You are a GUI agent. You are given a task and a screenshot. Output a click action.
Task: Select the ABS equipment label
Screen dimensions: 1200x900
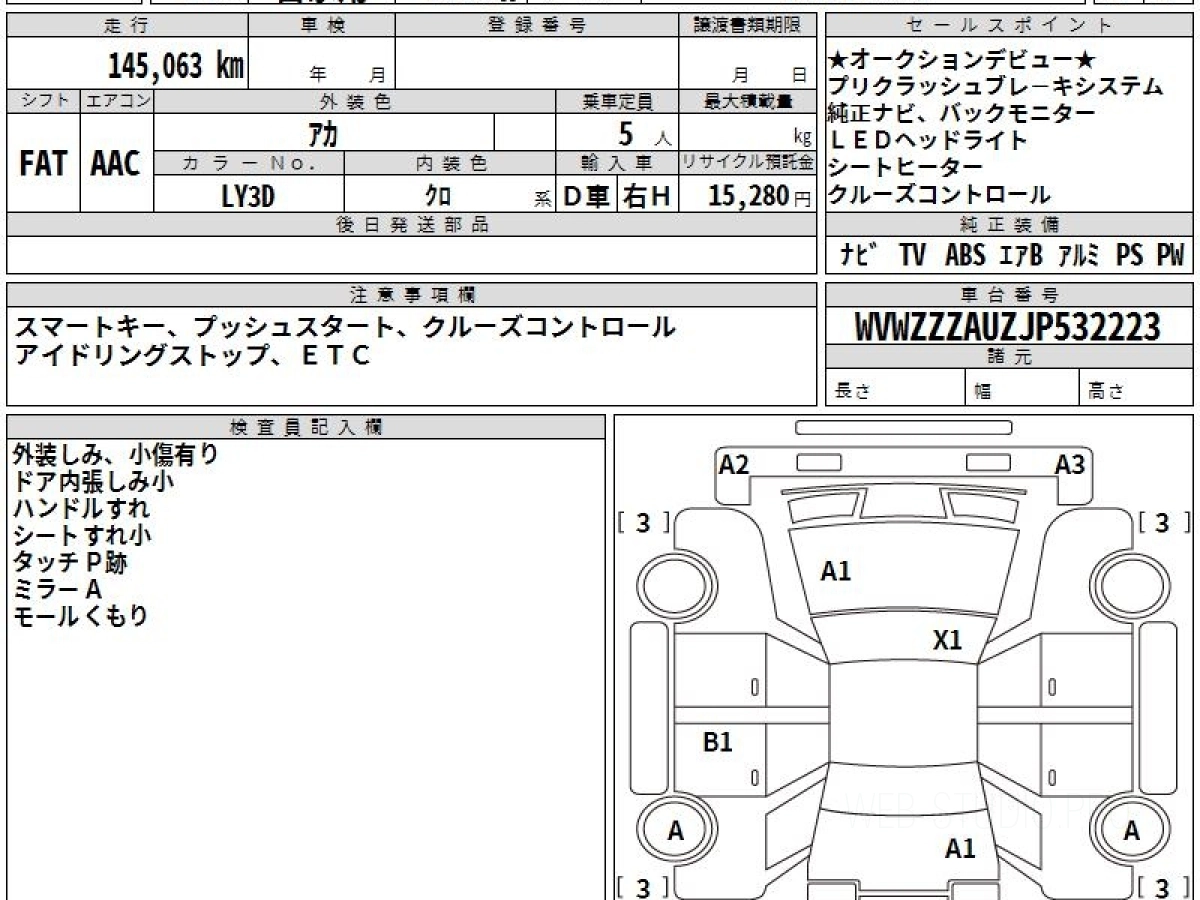pos(965,255)
